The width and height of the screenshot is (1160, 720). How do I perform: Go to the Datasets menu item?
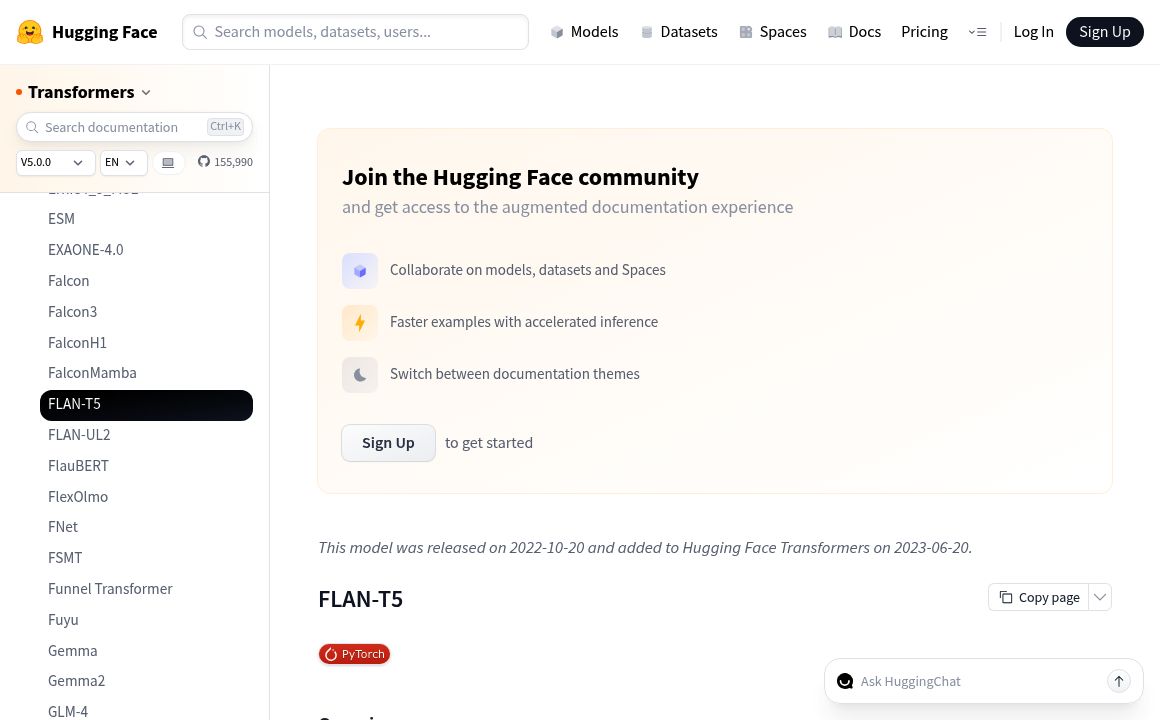tap(679, 32)
